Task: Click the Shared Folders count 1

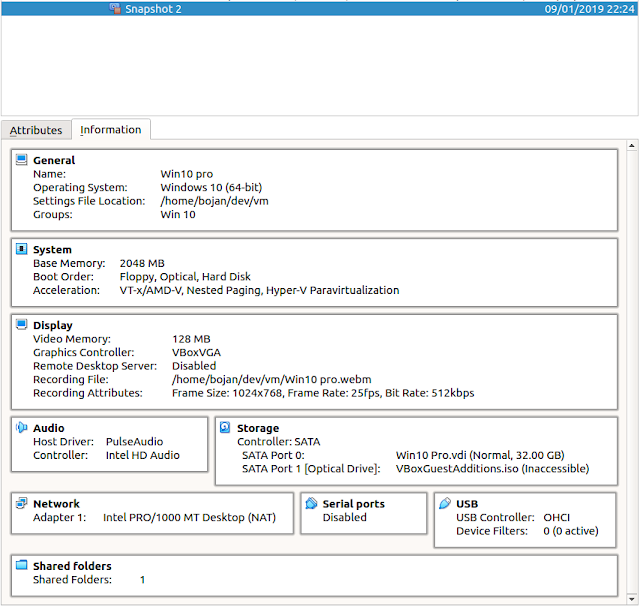Action: (x=142, y=580)
